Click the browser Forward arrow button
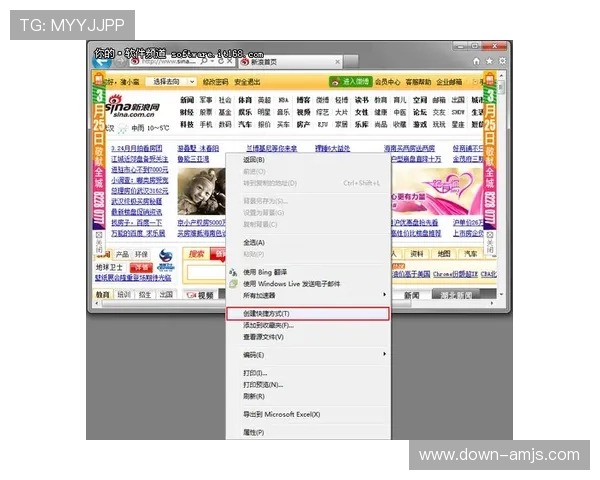 pyautogui.click(x=121, y=62)
